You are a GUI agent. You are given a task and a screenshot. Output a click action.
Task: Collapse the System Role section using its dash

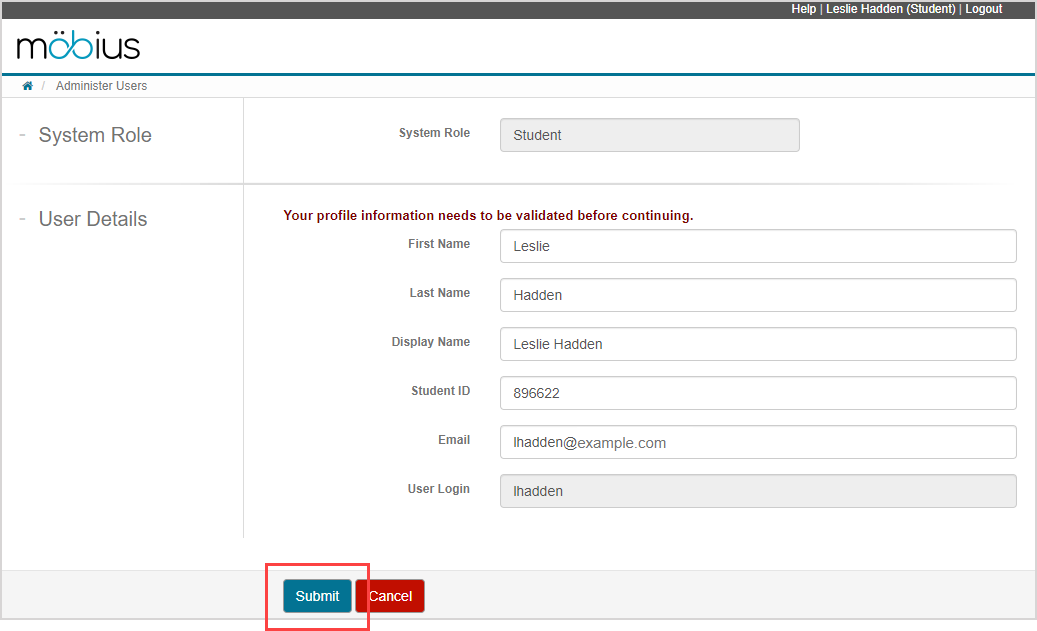pyautogui.click(x=22, y=135)
